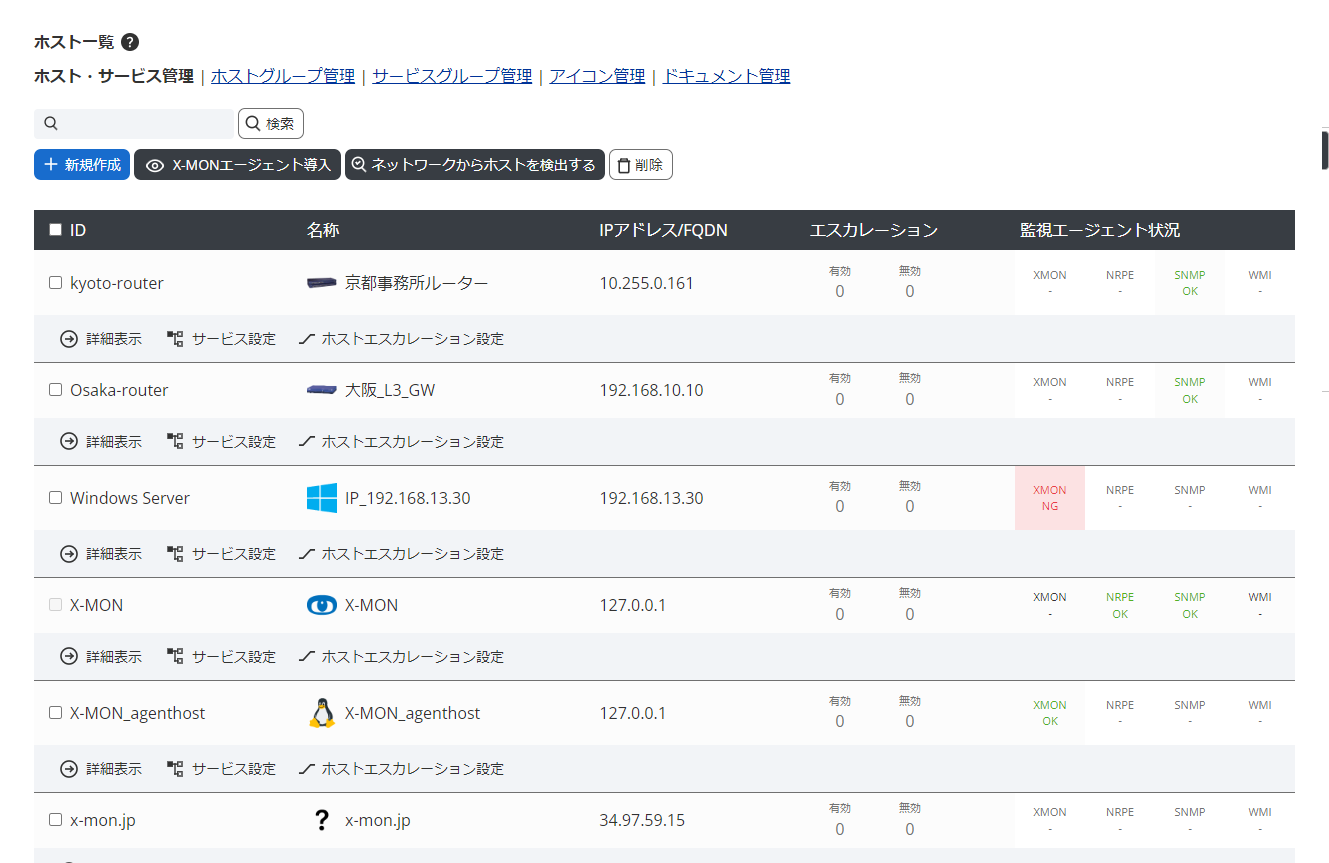Open the ドキュメント管理 tab link
The image size is (1329, 863).
[x=726, y=76]
